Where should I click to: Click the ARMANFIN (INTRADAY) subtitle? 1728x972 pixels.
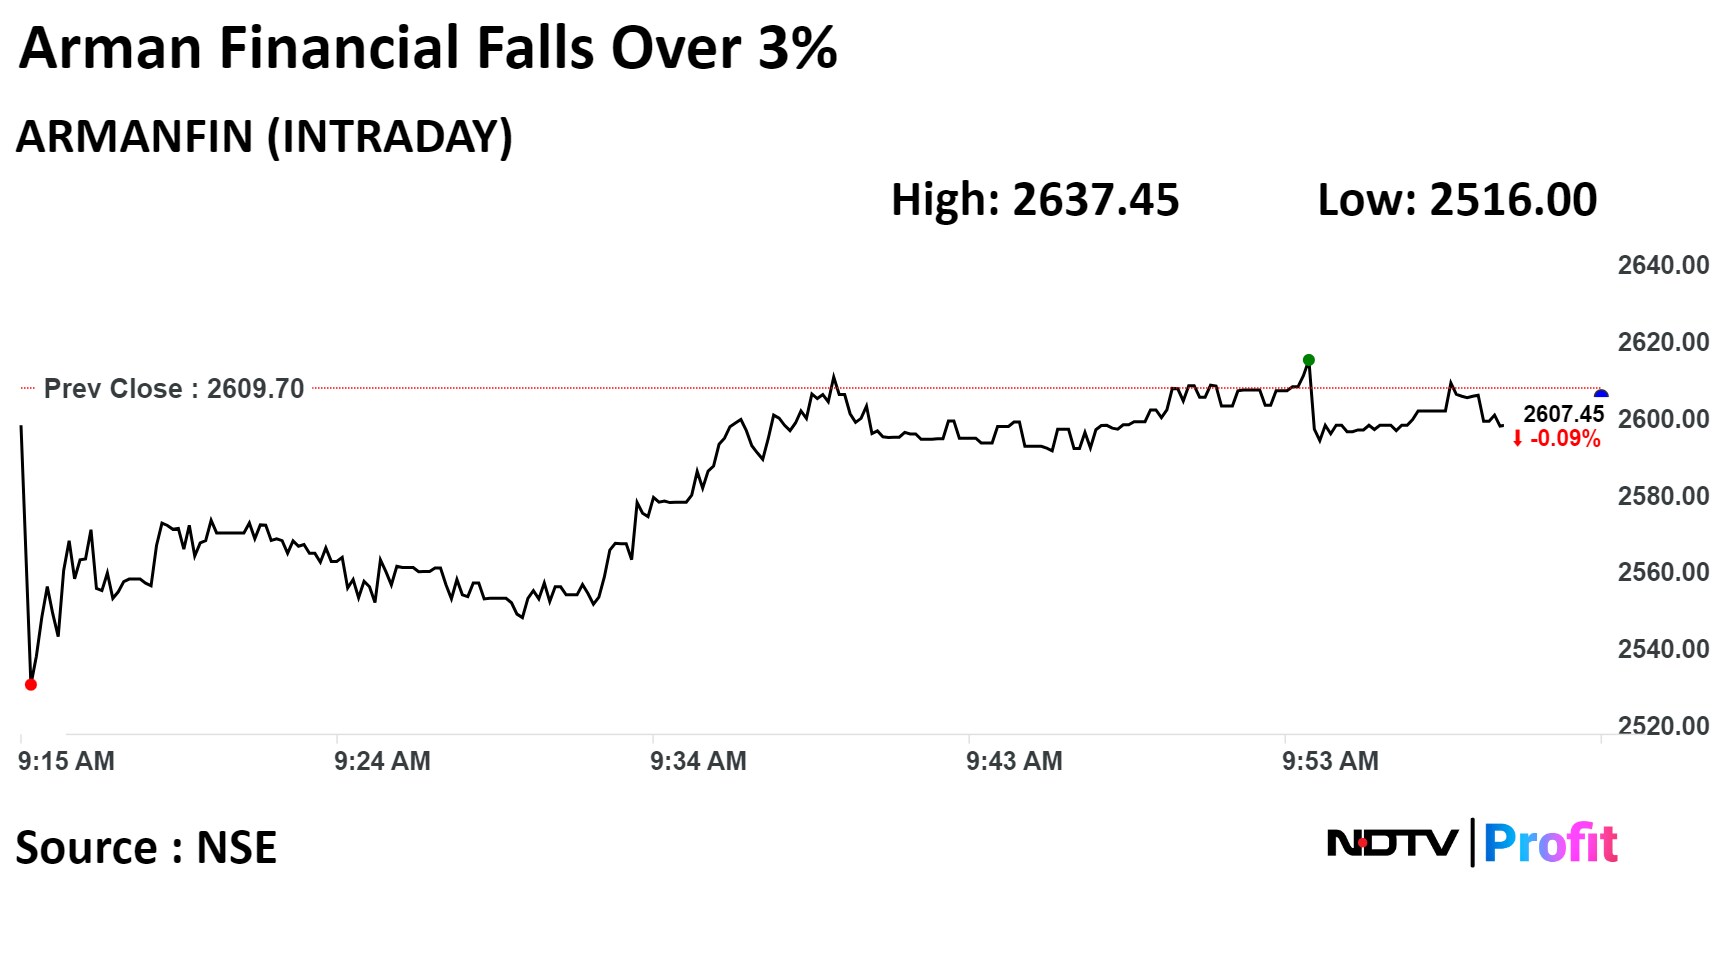tap(264, 137)
